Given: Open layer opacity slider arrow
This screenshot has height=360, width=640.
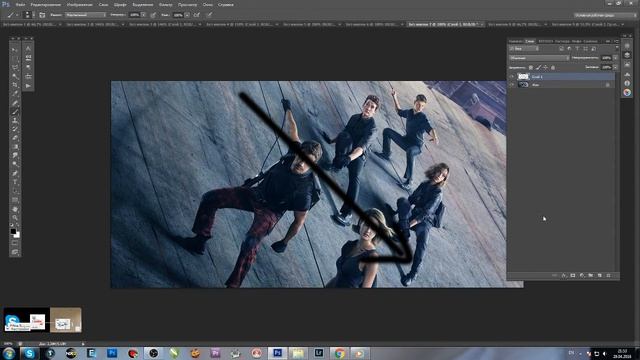Looking at the screenshot, I should 616,58.
